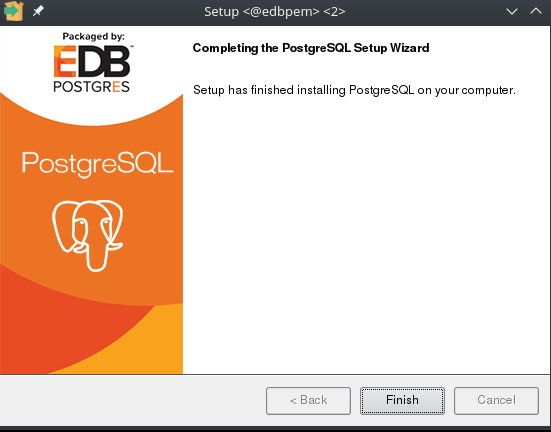Click the Finish button
551x432 pixels.
pyautogui.click(x=402, y=401)
